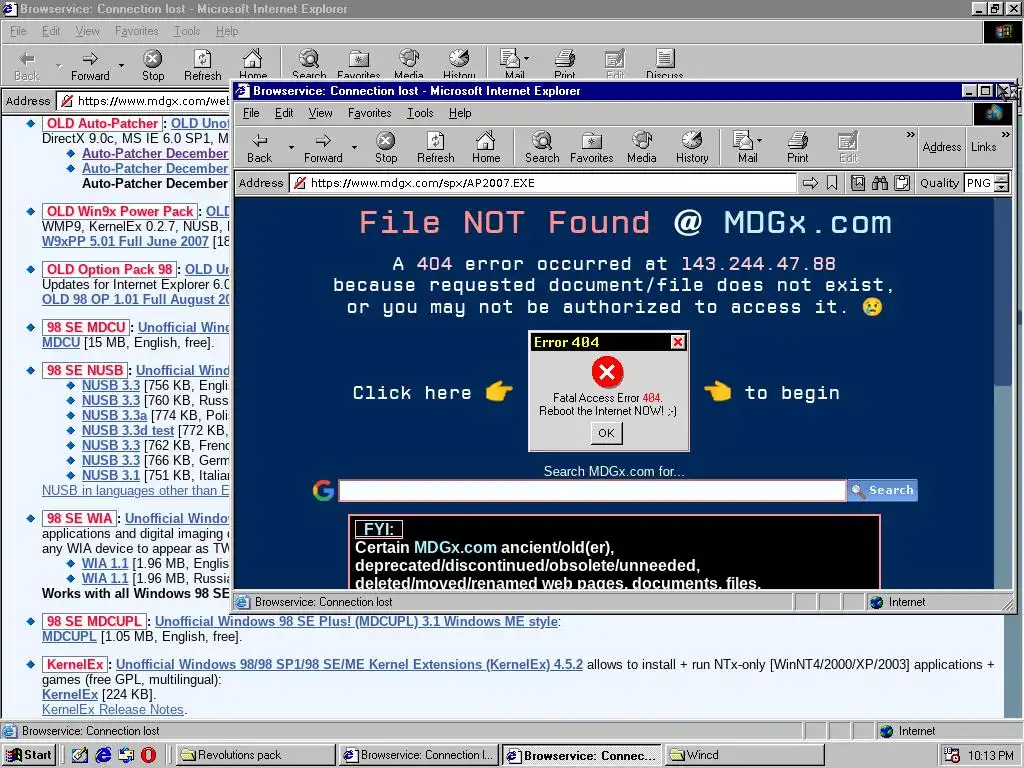Open Mail dropdown in background window toolbar
The height and width of the screenshot is (768, 1024).
(x=526, y=59)
